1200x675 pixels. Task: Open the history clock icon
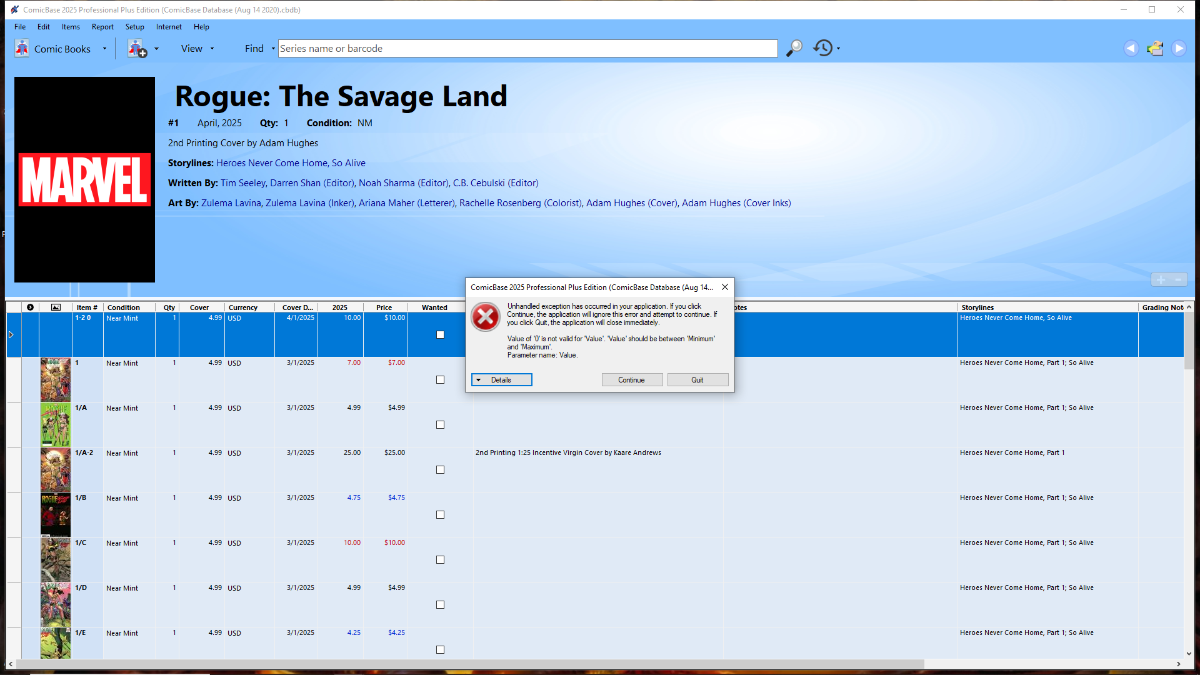(x=822, y=48)
